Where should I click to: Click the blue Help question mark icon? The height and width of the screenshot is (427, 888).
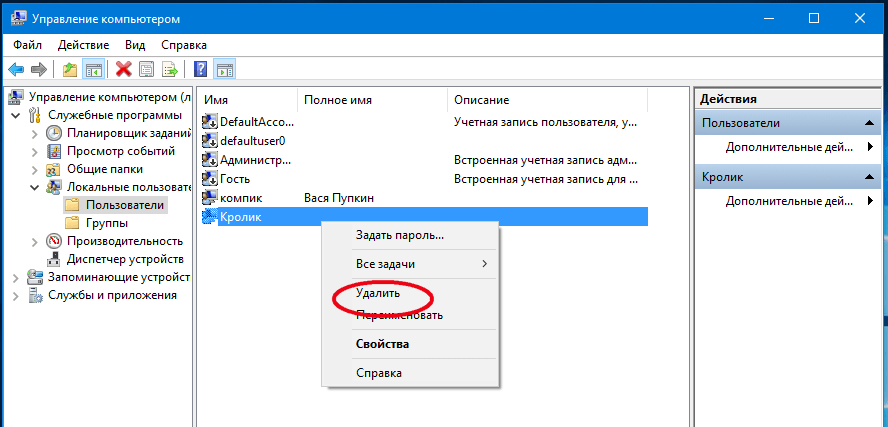pos(201,69)
